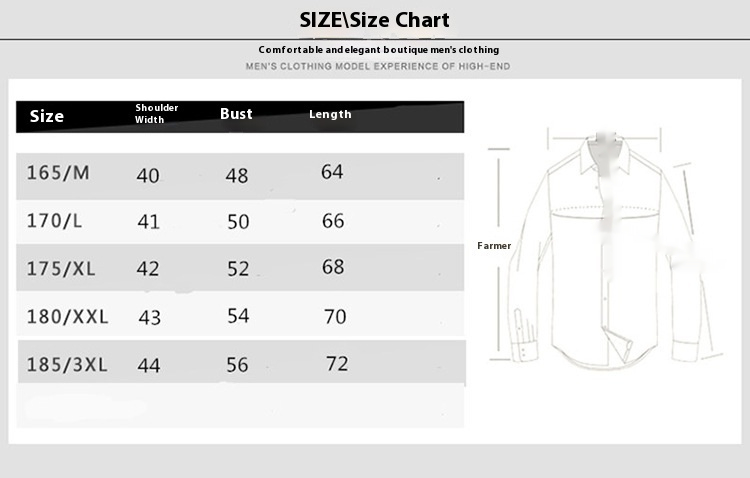Select the 185/3XL size row label

pos(67,365)
